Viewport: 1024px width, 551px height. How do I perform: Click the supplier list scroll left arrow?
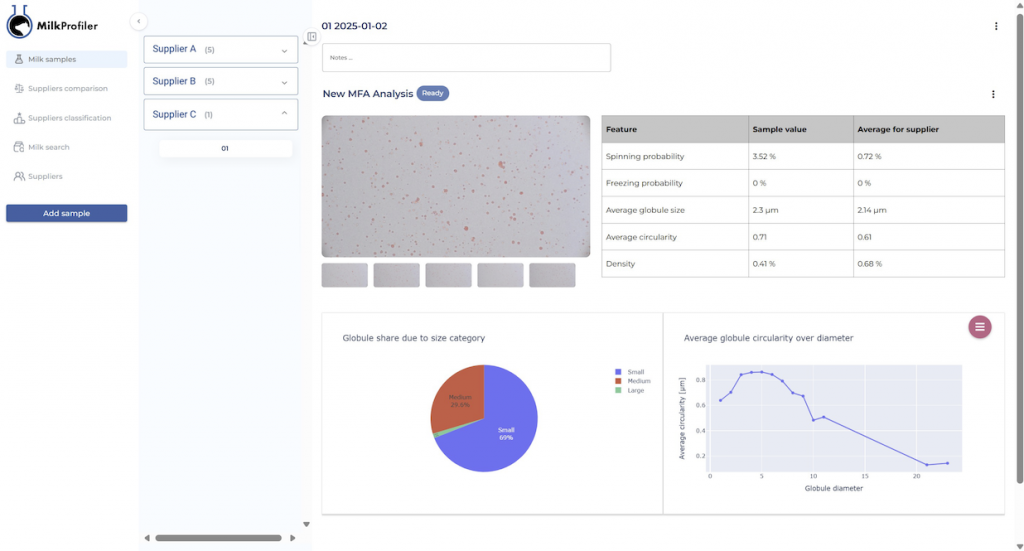click(x=147, y=538)
